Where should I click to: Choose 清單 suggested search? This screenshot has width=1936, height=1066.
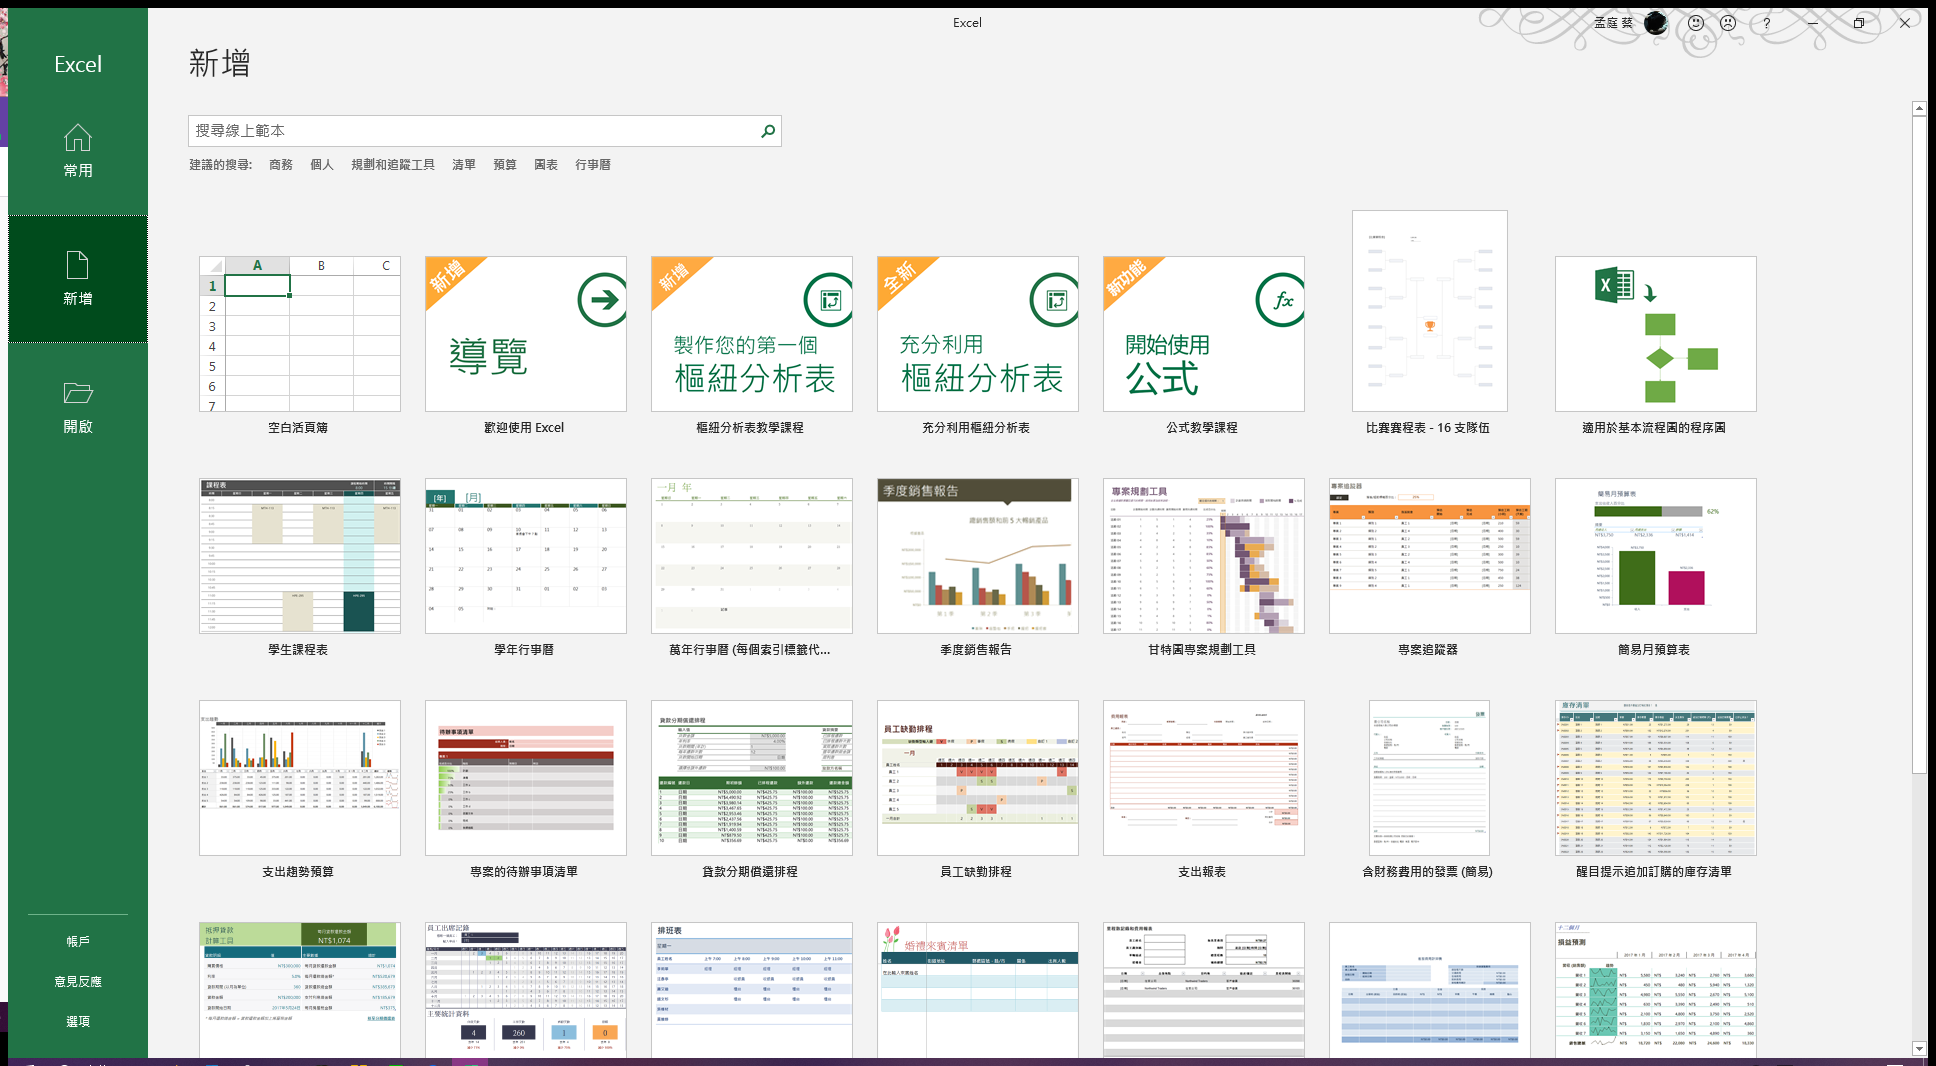464,165
